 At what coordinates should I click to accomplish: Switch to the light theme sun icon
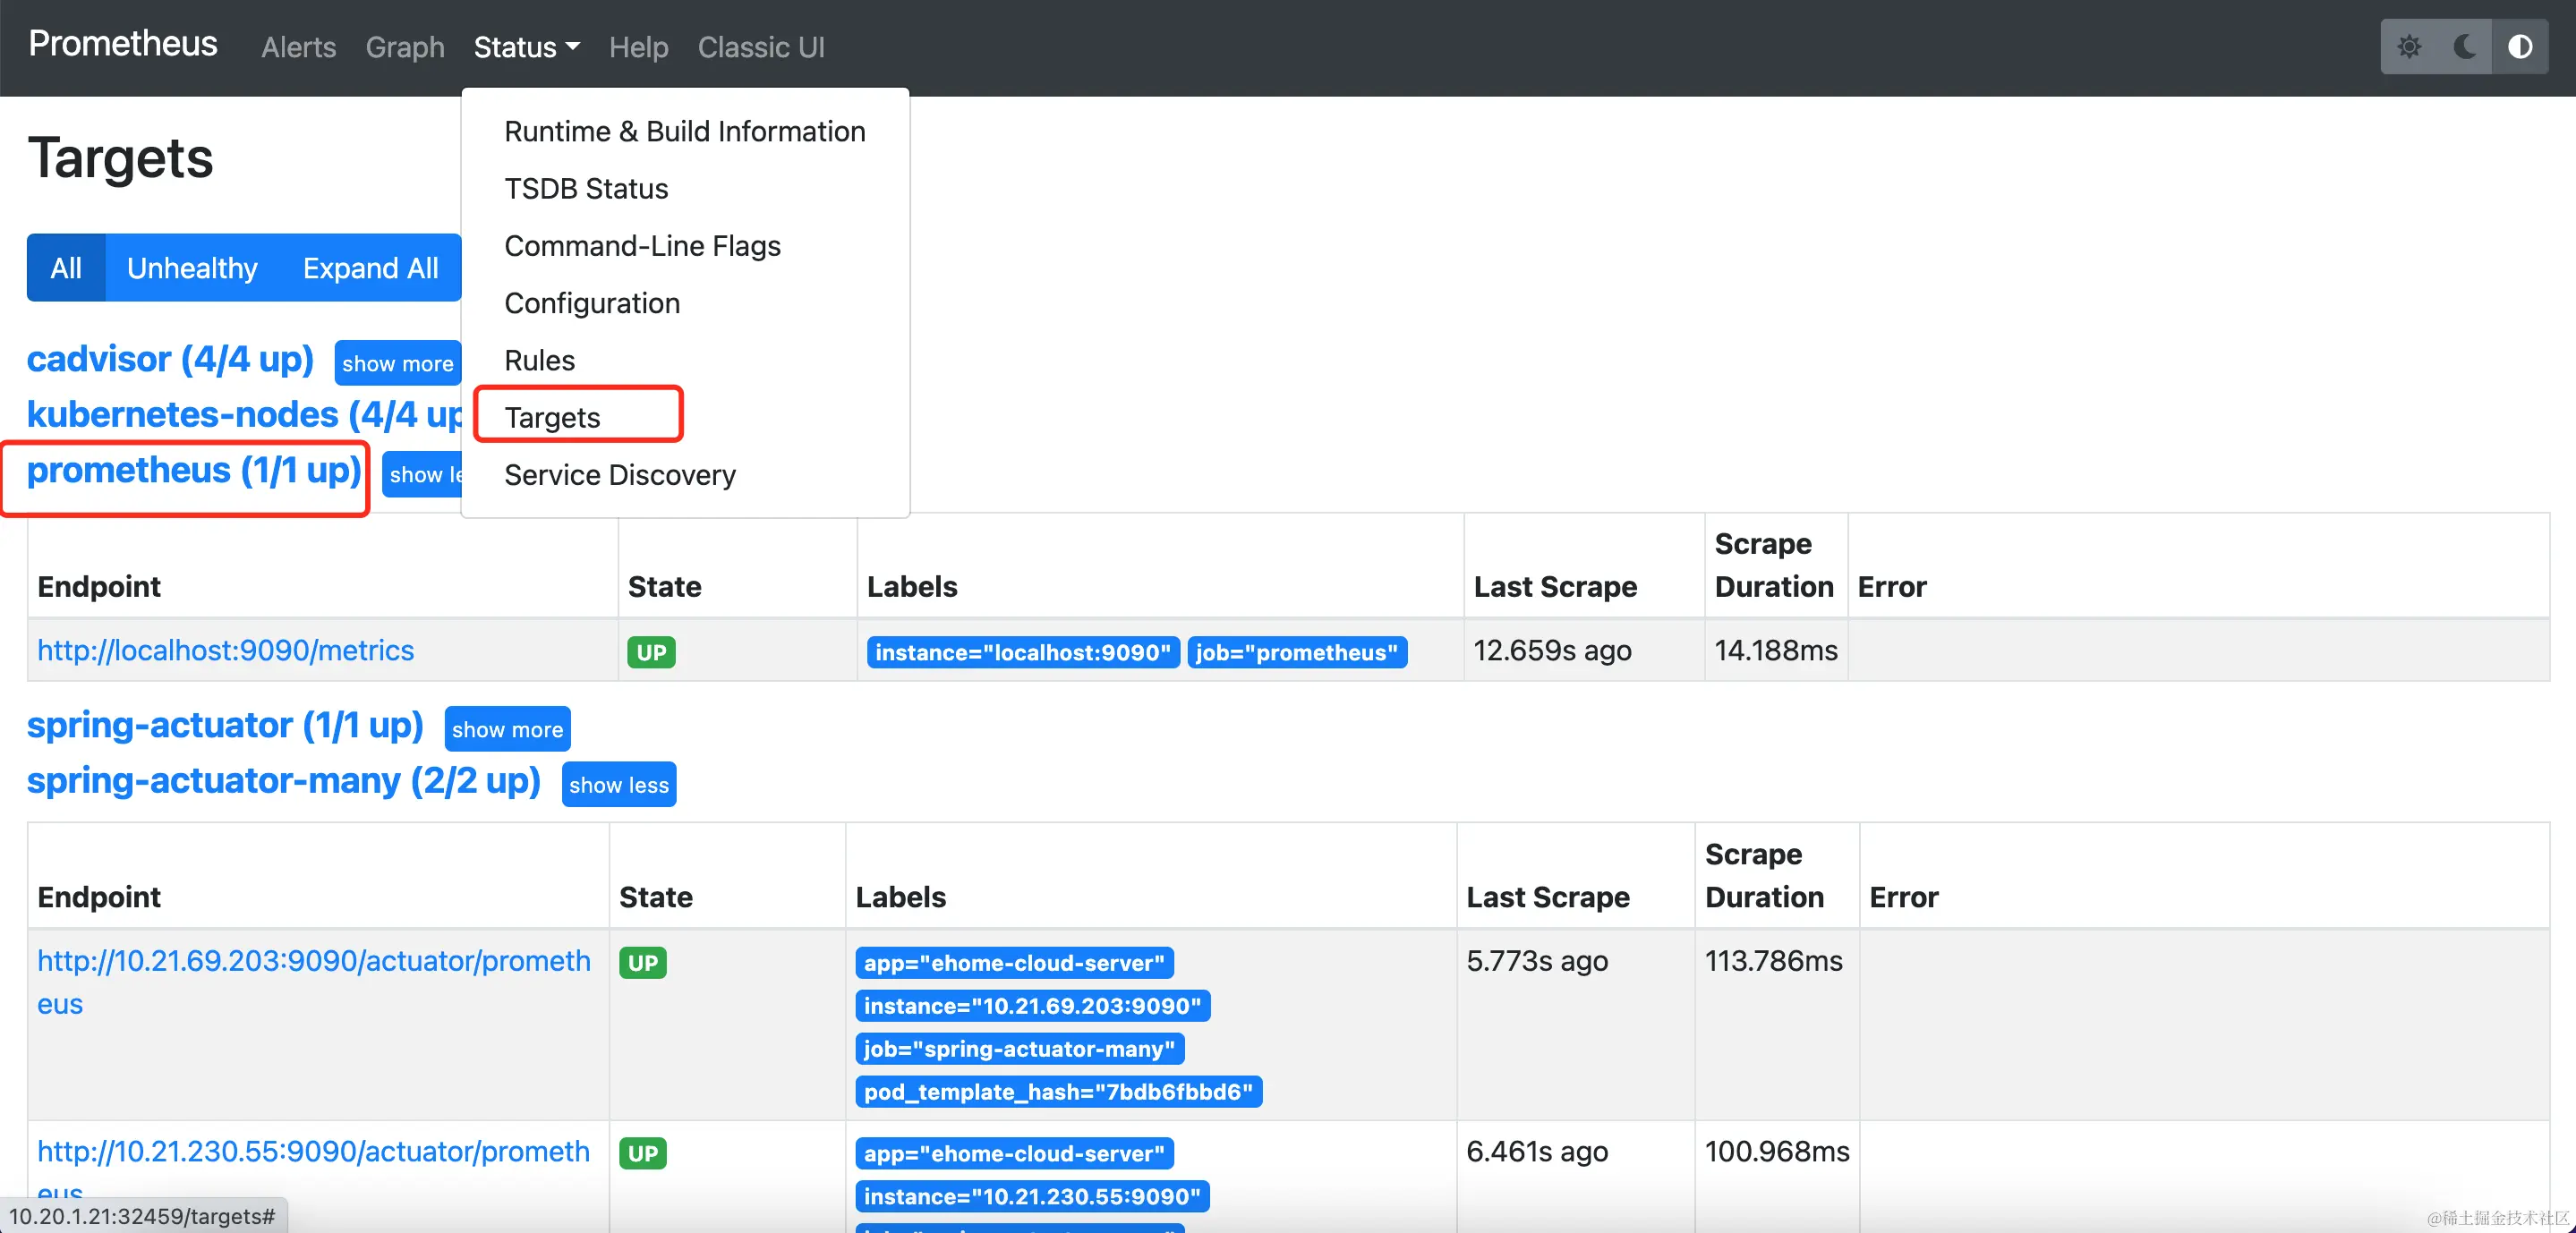[2409, 47]
